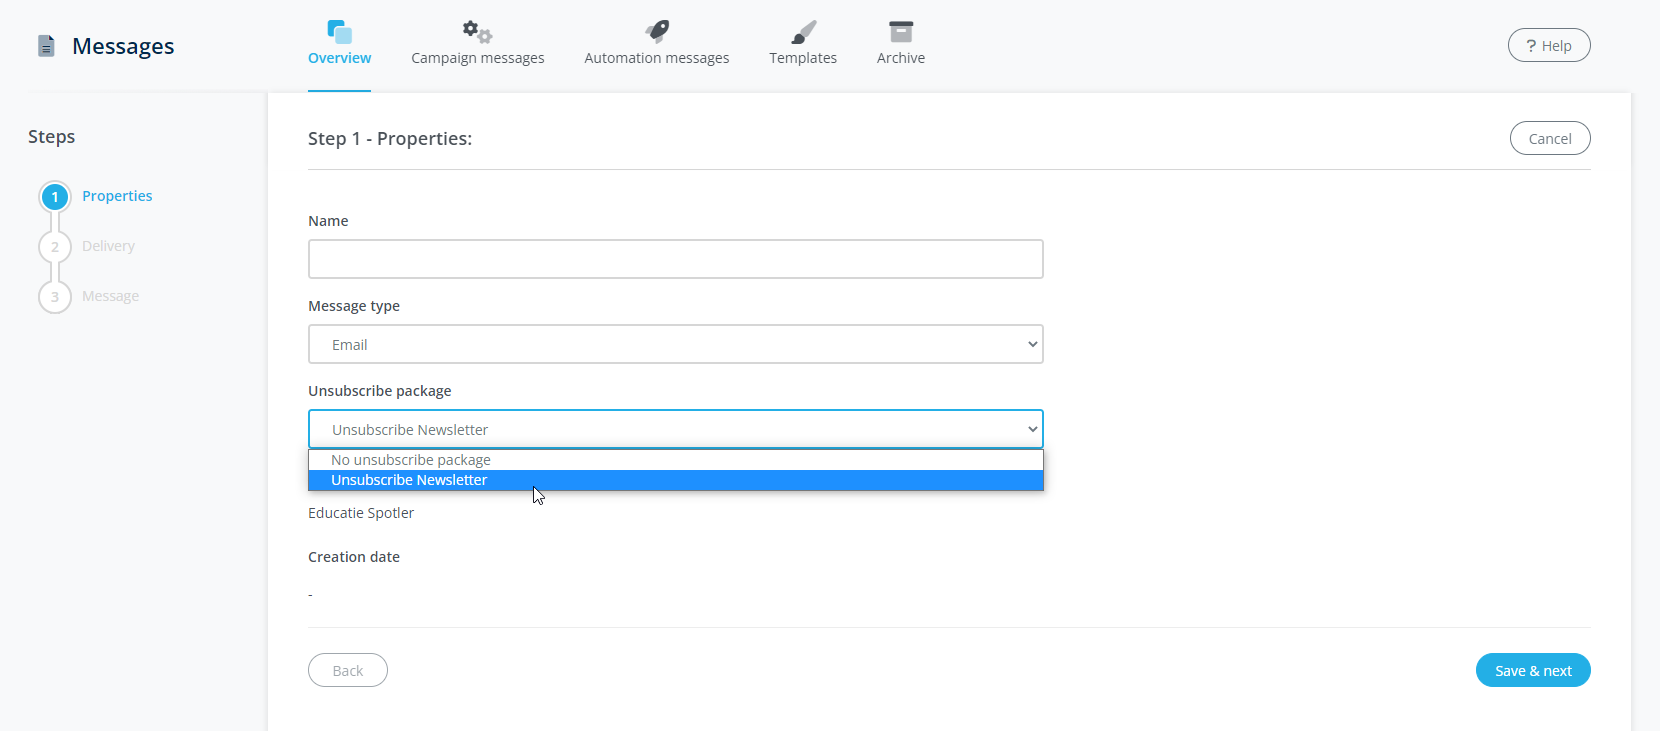
Task: Focus the Name input field
Action: tap(675, 259)
